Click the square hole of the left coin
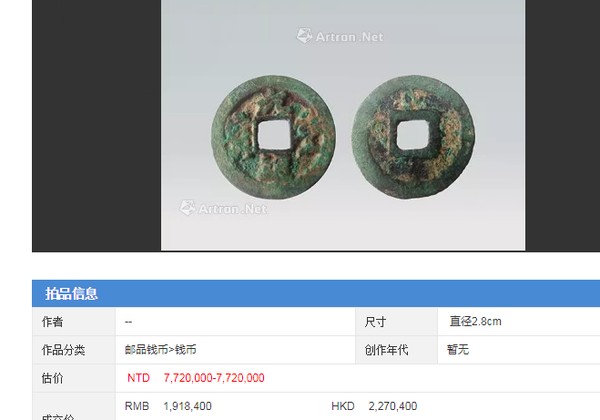This screenshot has width=600, height=420. (274, 134)
